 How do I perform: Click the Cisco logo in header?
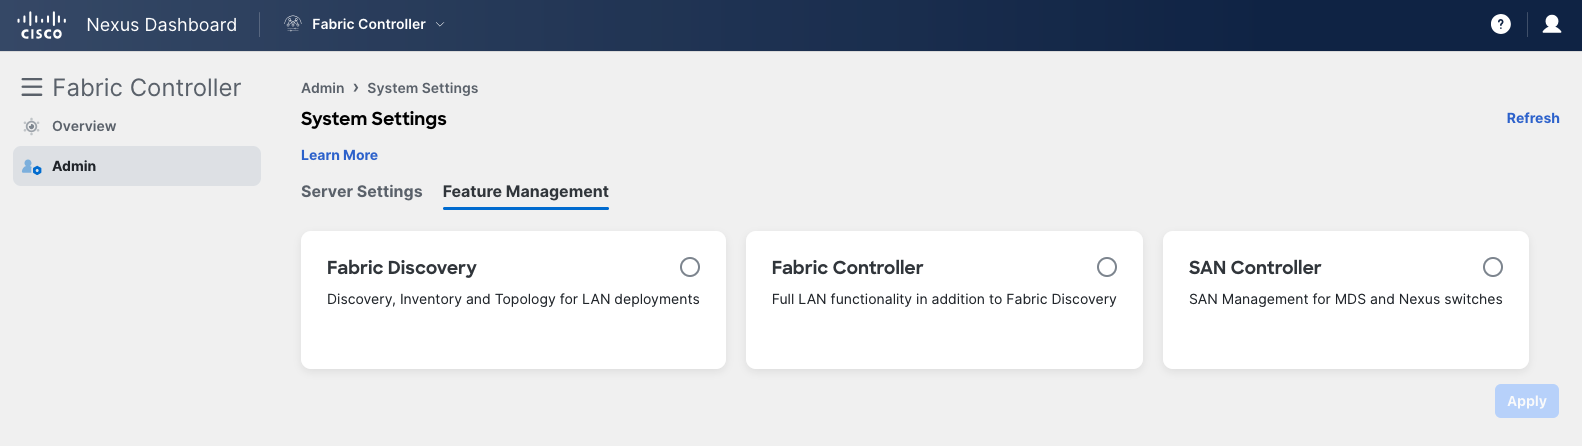(x=42, y=24)
